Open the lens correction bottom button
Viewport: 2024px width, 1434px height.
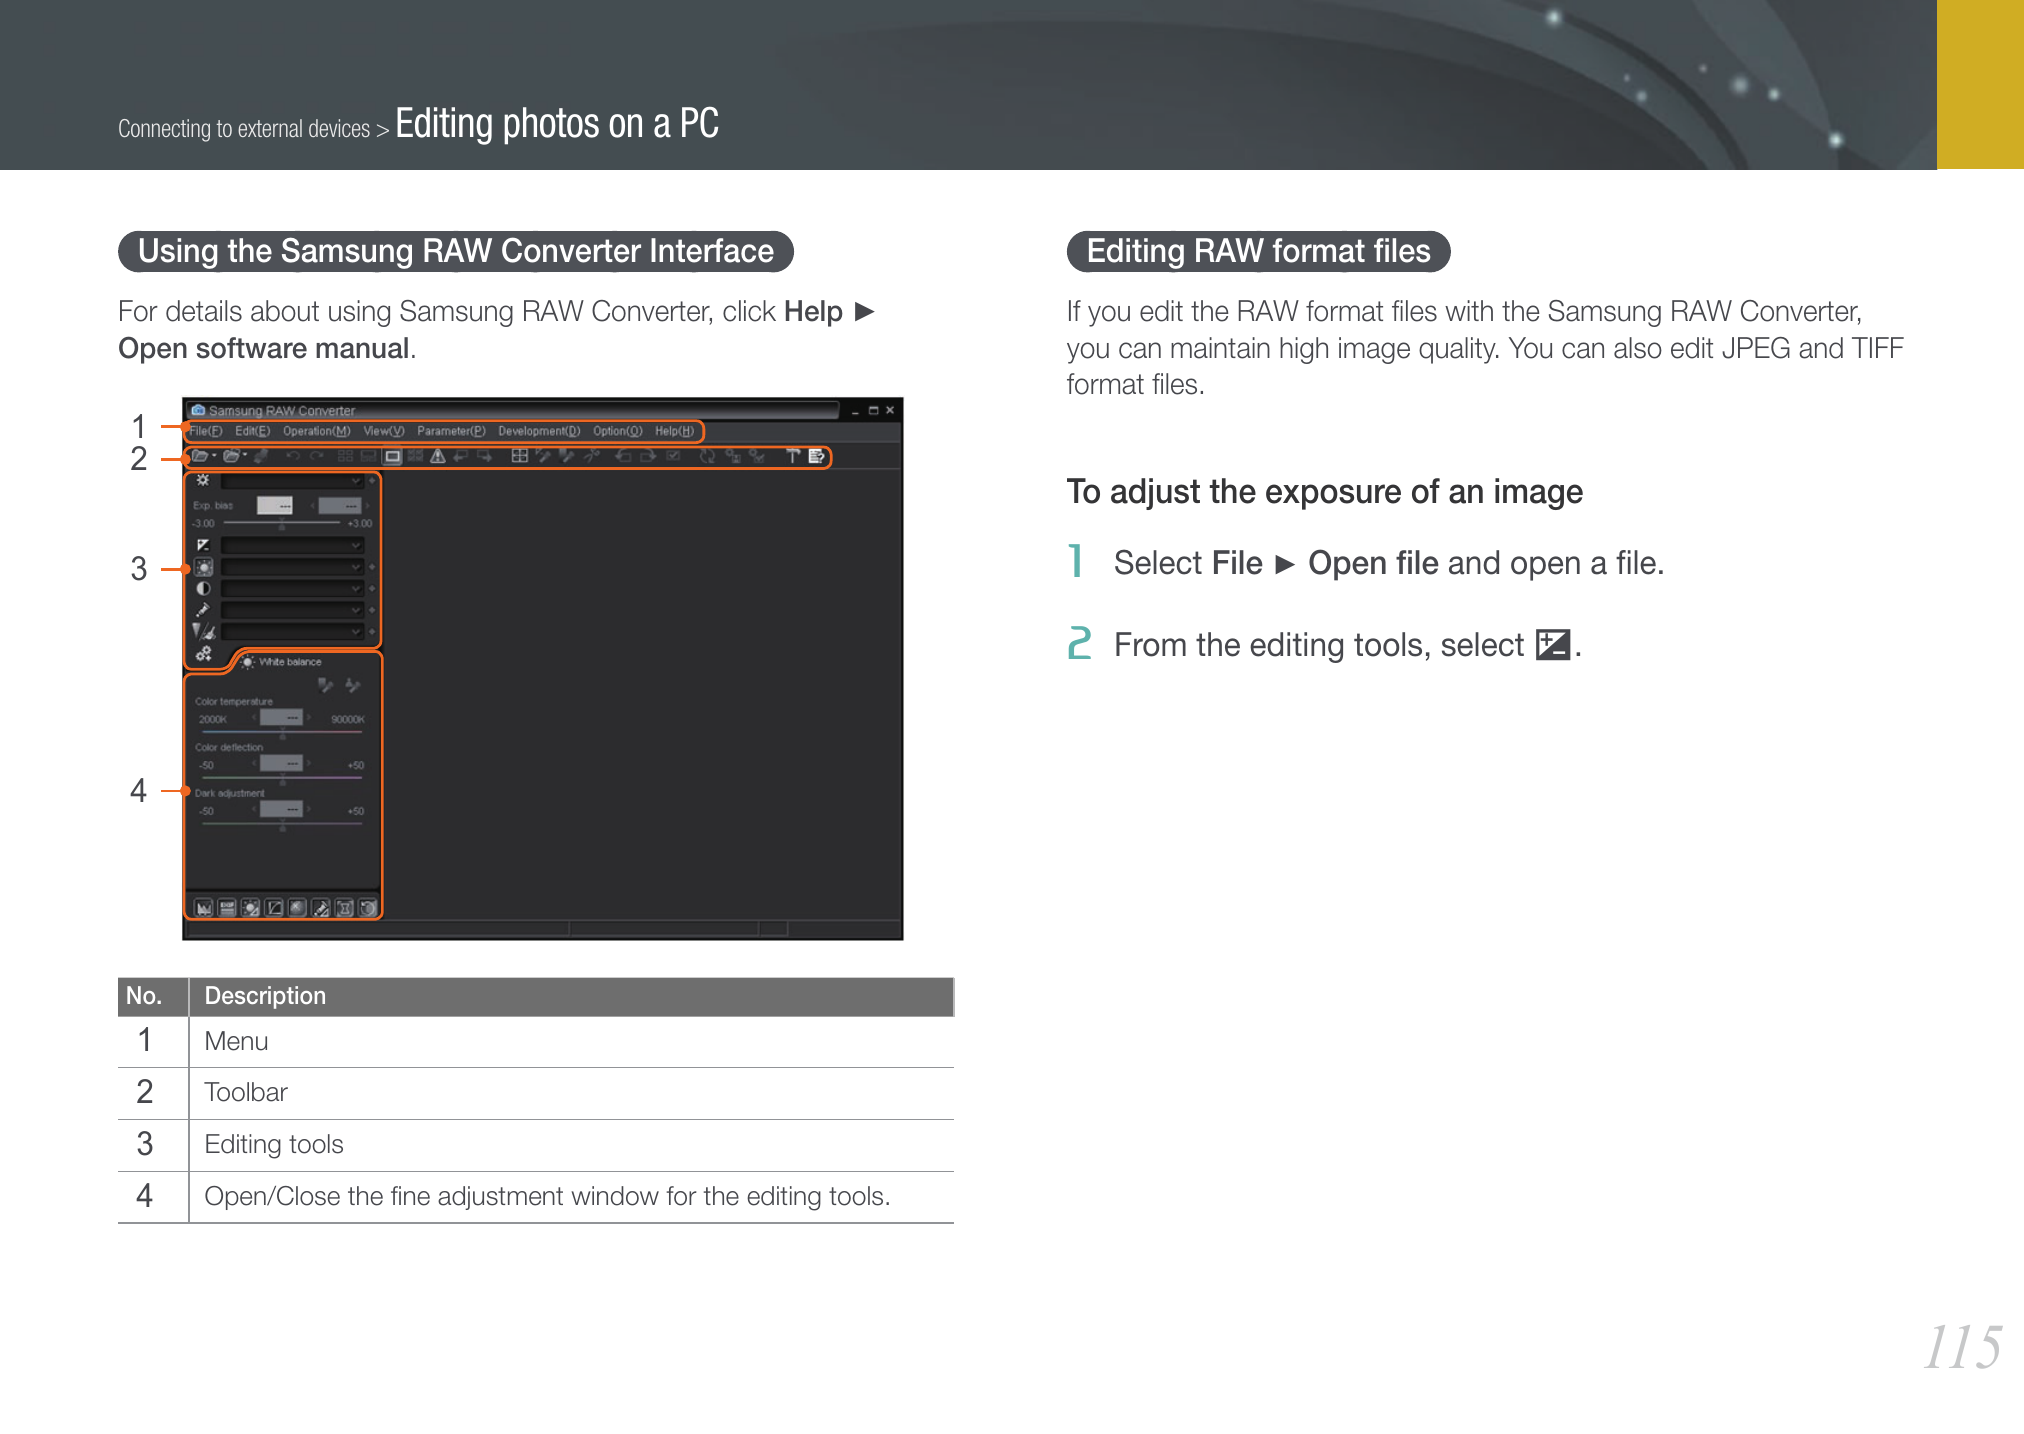345,907
